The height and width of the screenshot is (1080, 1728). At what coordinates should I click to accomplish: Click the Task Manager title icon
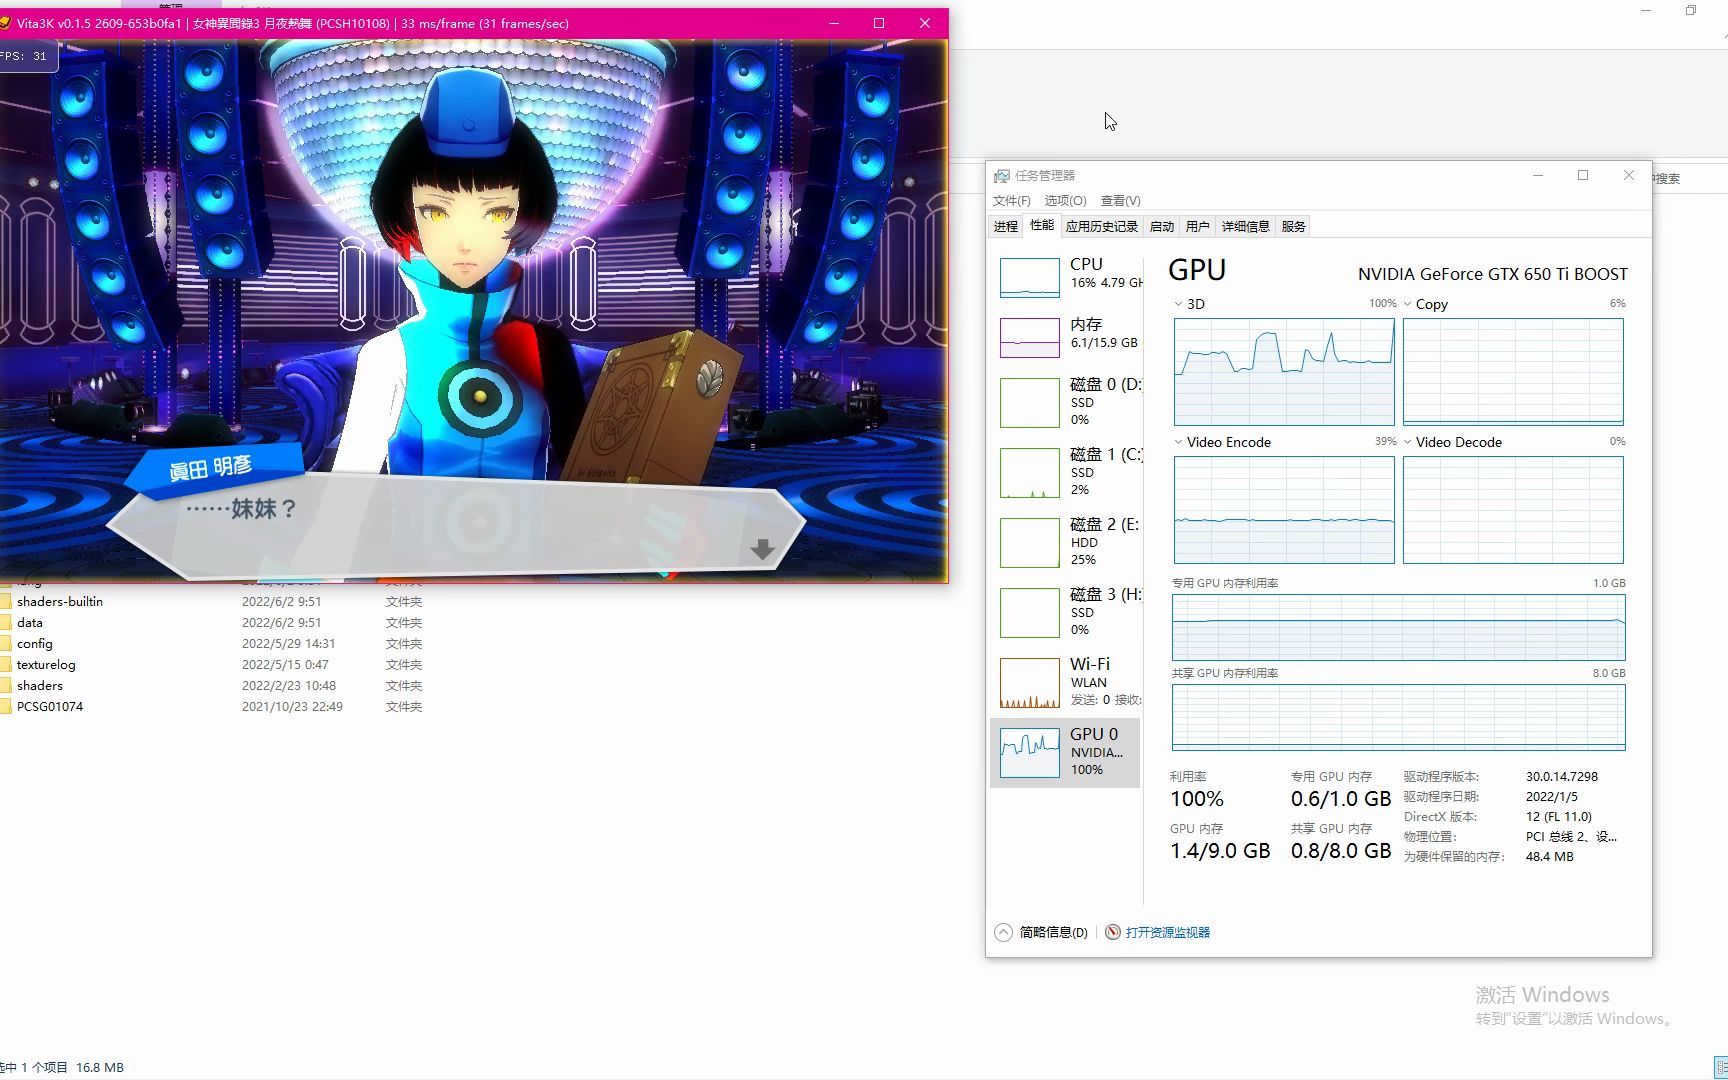coord(1001,176)
